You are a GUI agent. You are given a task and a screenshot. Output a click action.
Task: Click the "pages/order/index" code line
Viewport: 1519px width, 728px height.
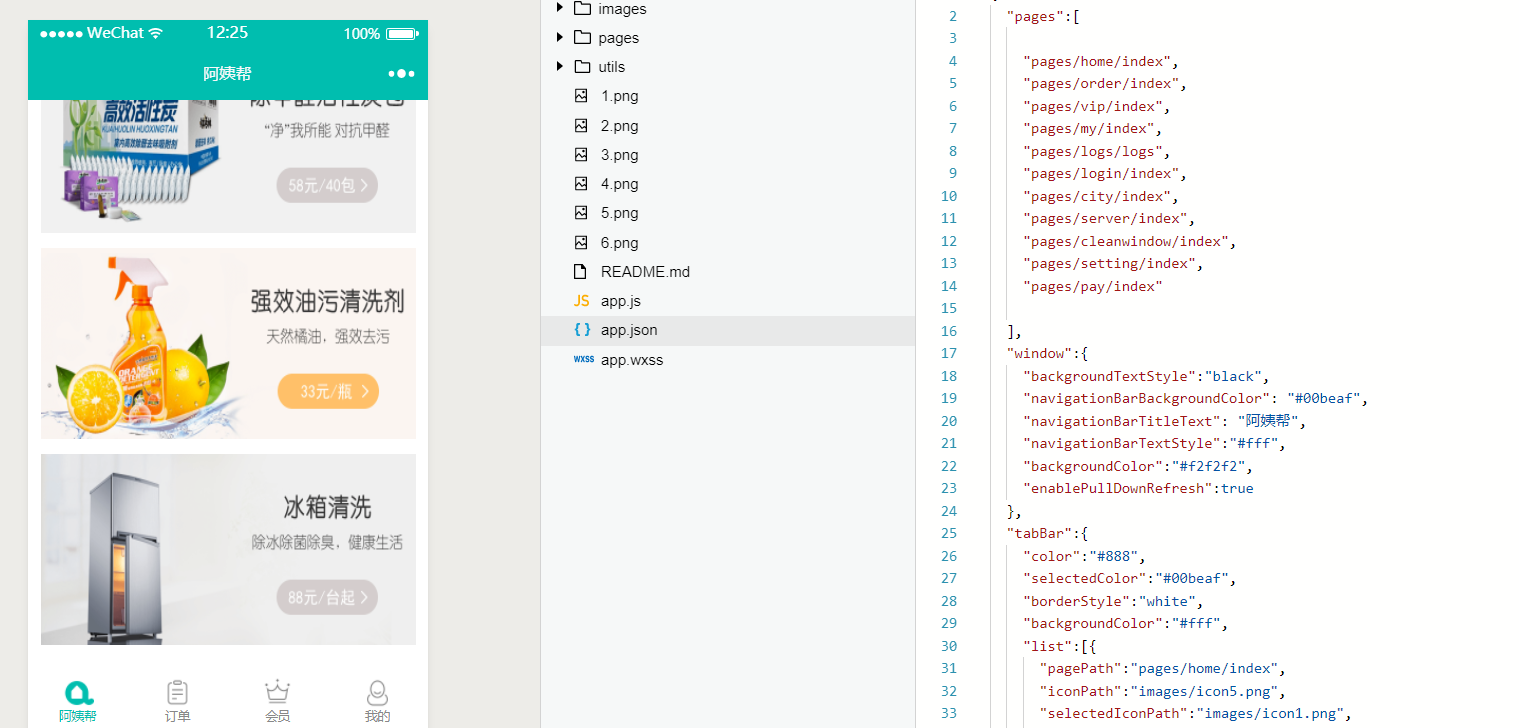[x=1104, y=83]
